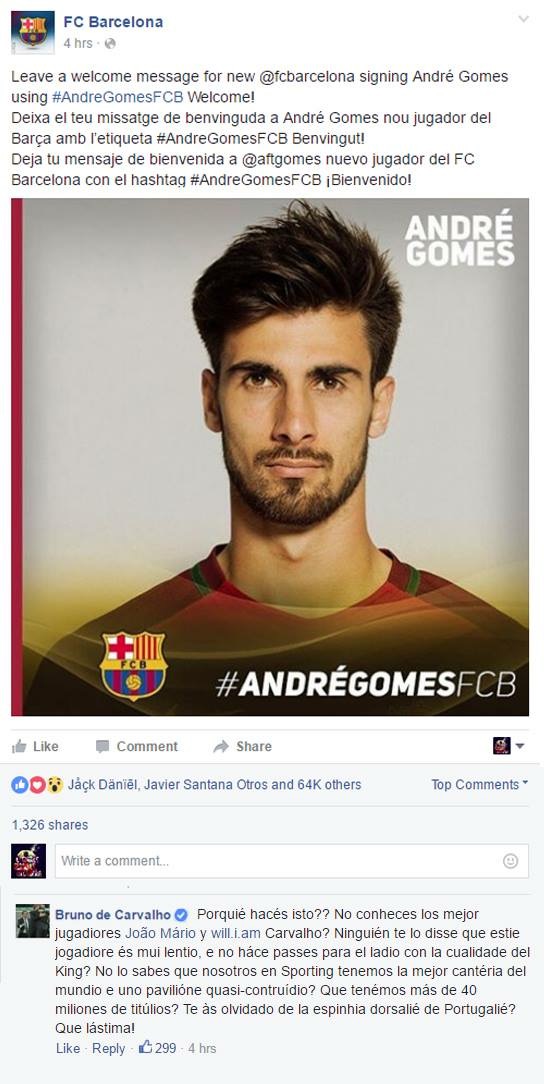Focus the Write a comment field

click(291, 861)
